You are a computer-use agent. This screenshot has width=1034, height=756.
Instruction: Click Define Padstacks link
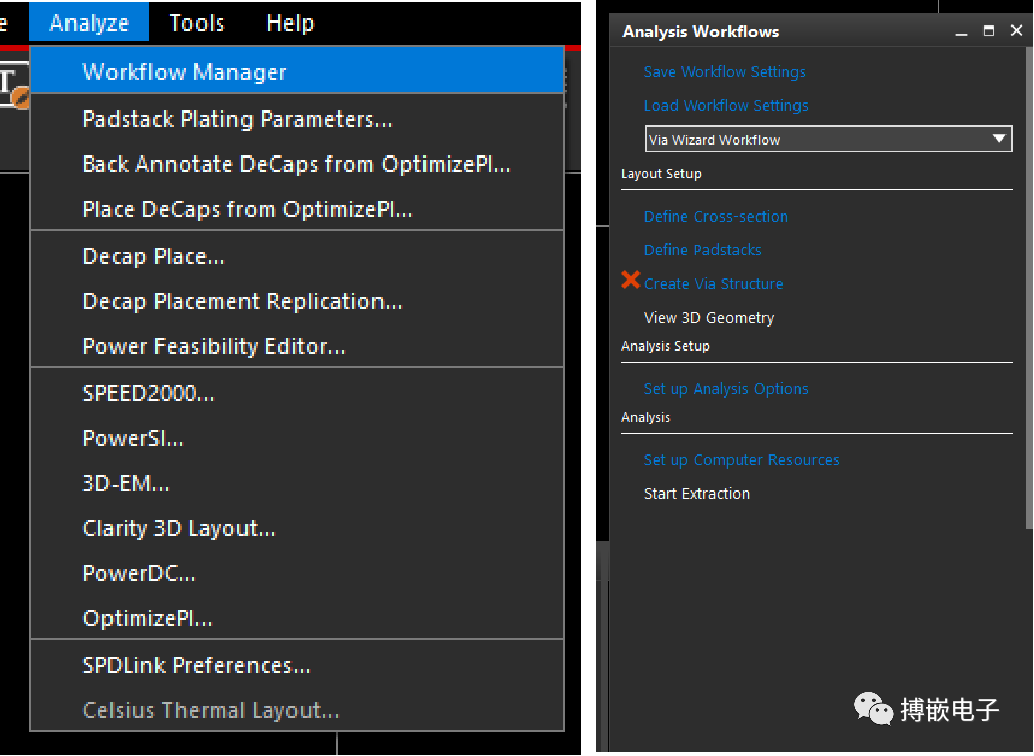(702, 250)
